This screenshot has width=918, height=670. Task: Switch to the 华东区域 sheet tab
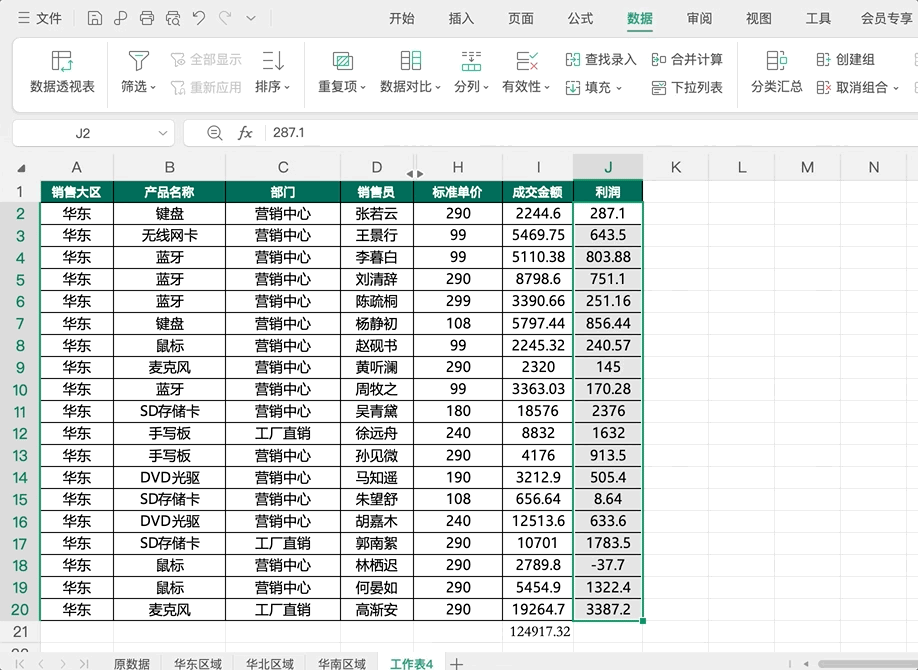pyautogui.click(x=197, y=664)
